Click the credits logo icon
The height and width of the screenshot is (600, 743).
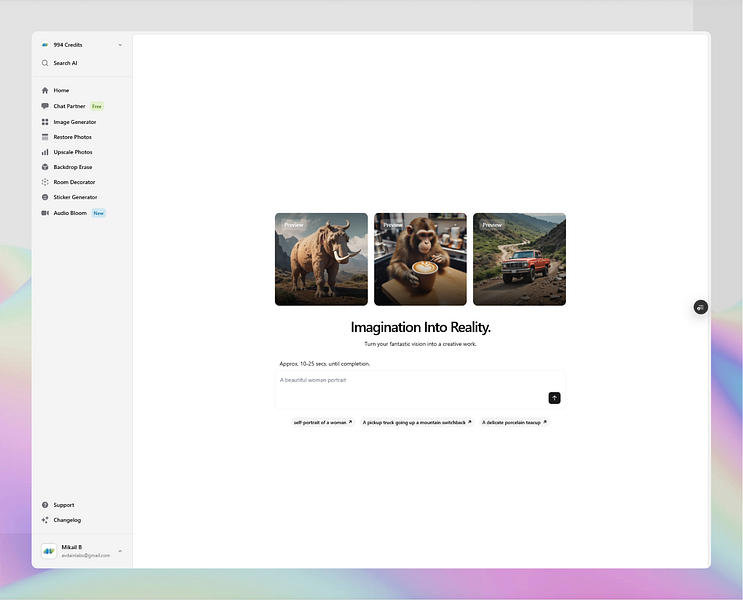[45, 45]
